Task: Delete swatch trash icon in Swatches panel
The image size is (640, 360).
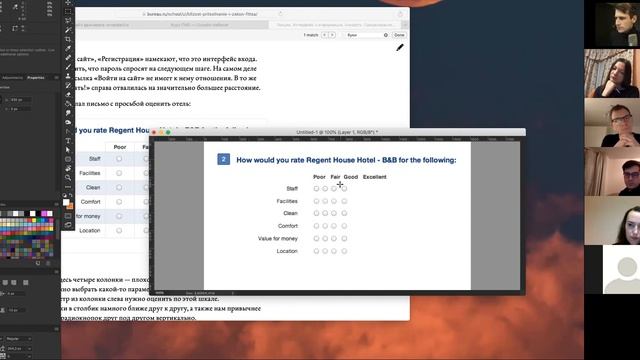Action: pyautogui.click(x=48, y=263)
